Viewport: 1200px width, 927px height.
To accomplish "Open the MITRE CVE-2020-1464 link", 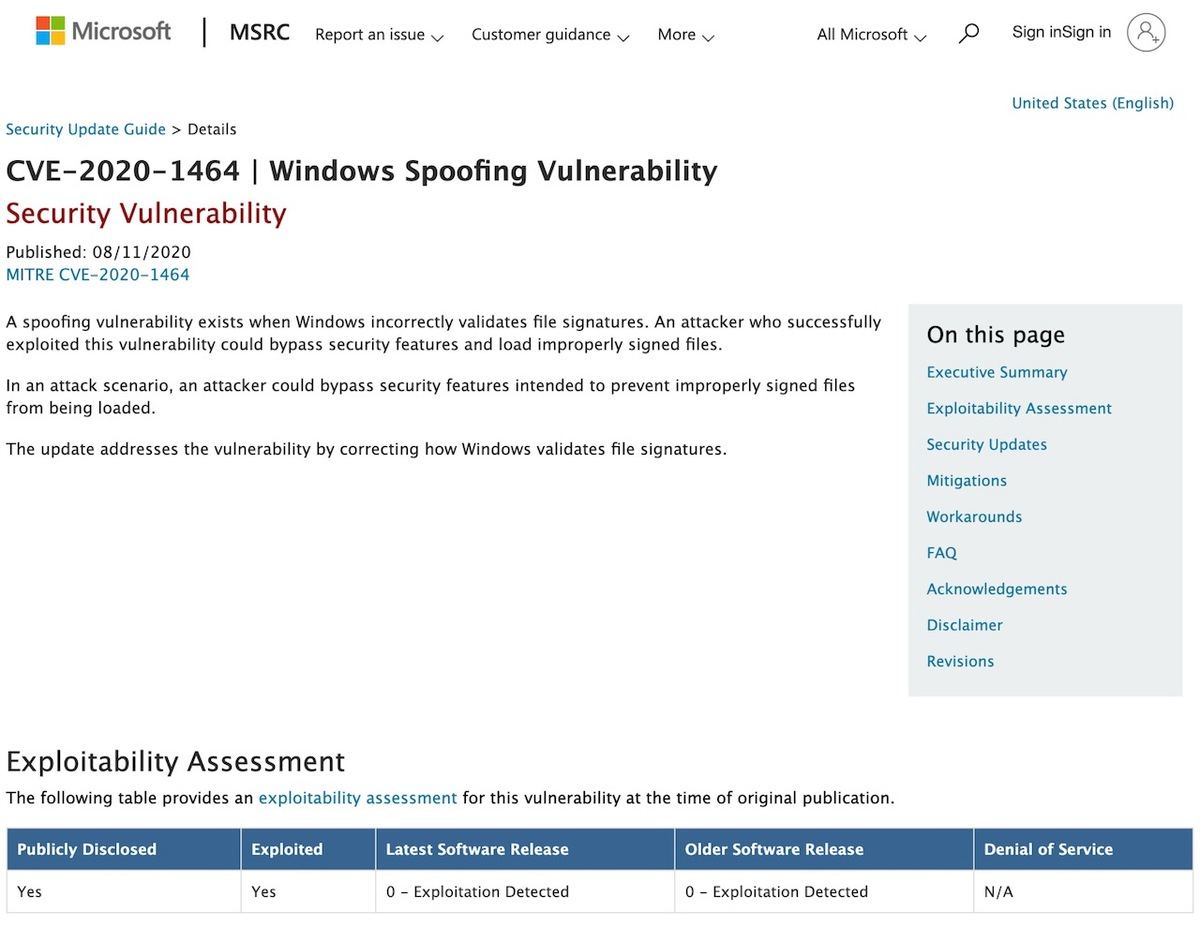I will 98,274.
